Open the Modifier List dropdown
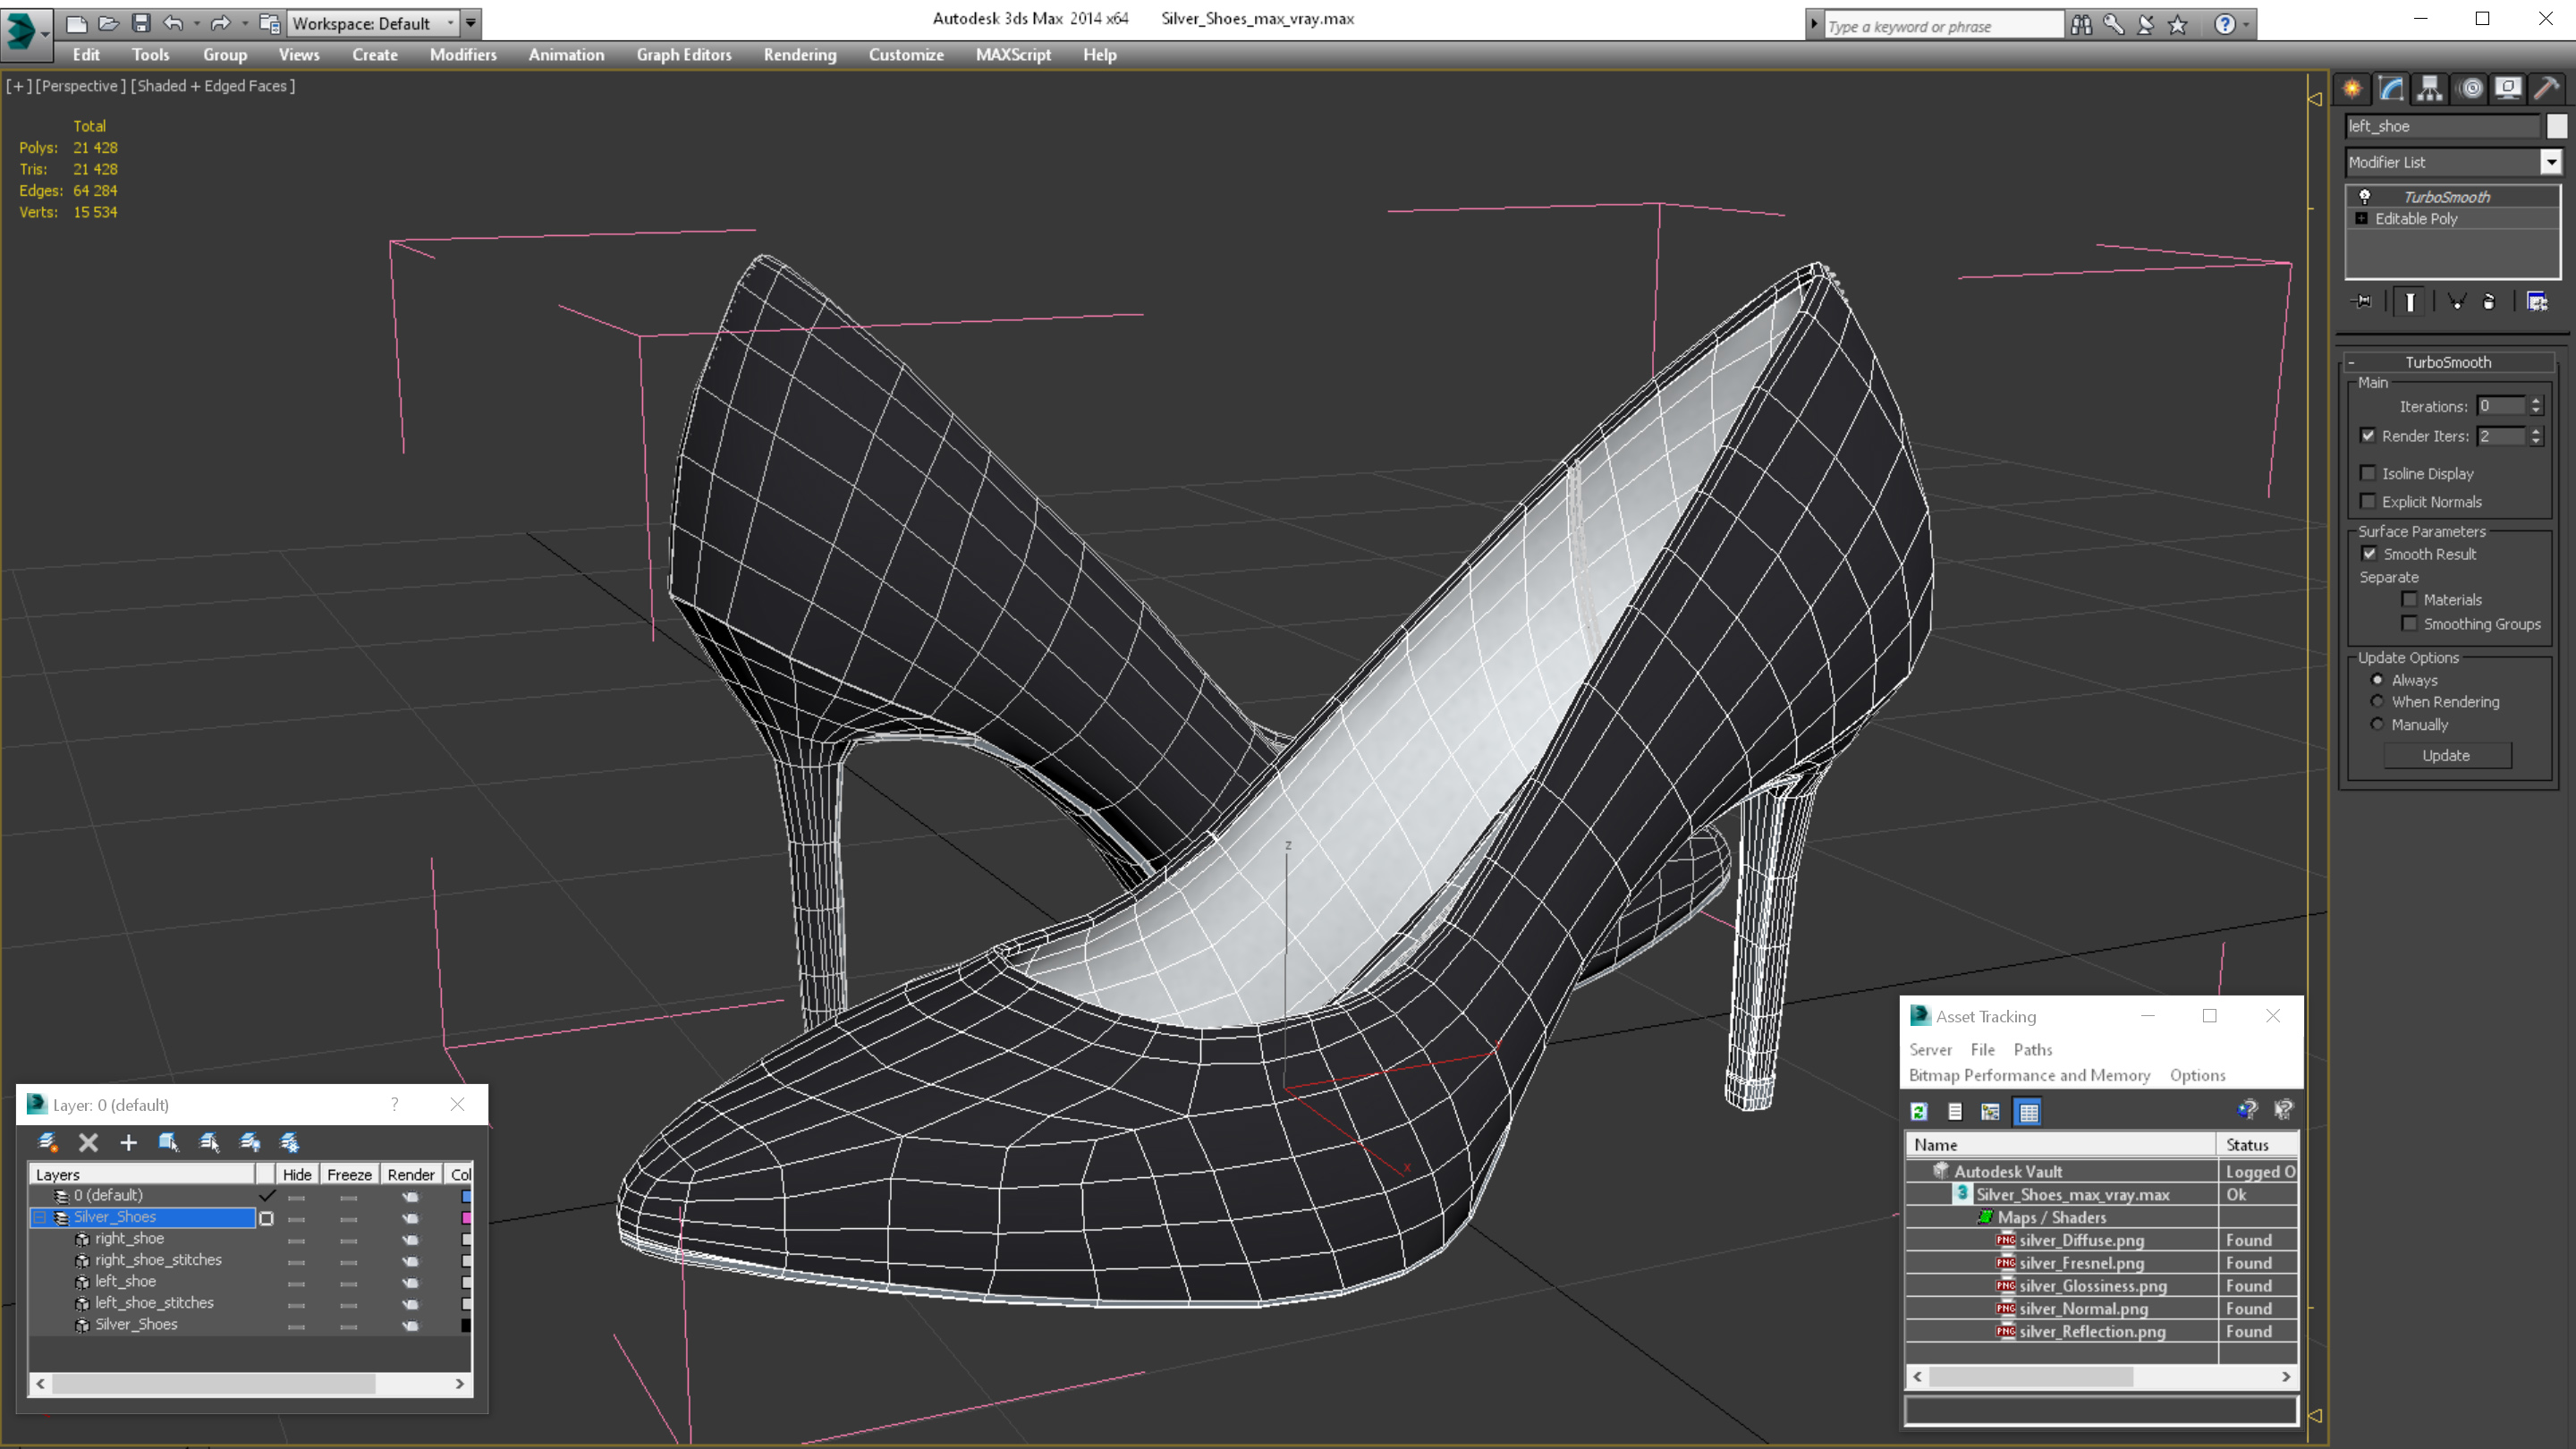This screenshot has width=2576, height=1449. pyautogui.click(x=2552, y=162)
